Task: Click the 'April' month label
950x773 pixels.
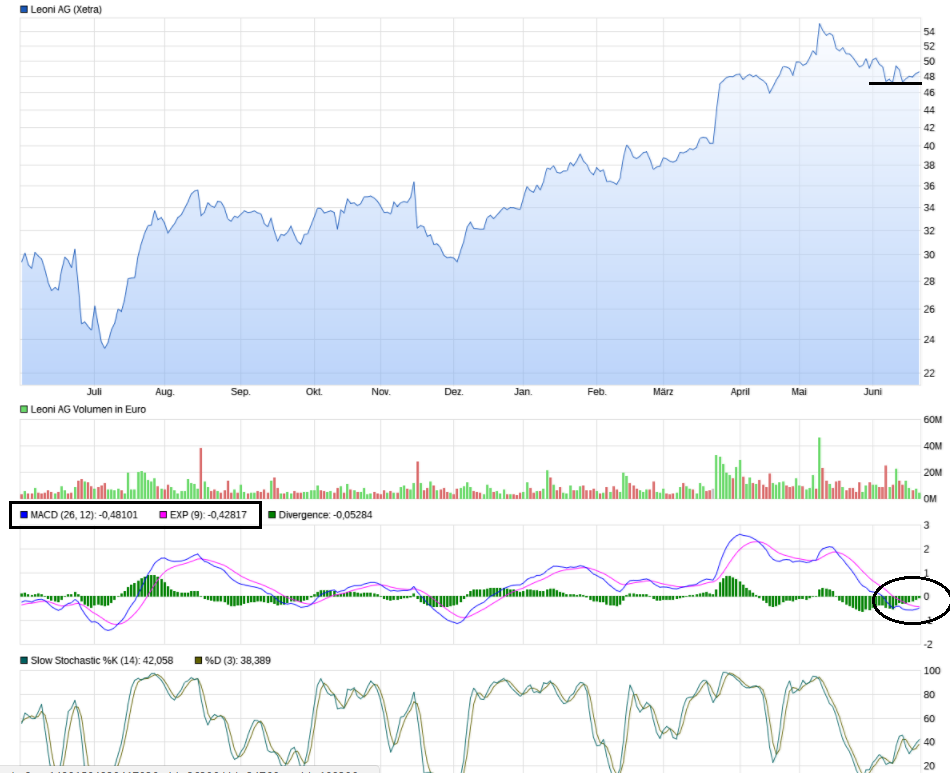Action: pos(740,392)
